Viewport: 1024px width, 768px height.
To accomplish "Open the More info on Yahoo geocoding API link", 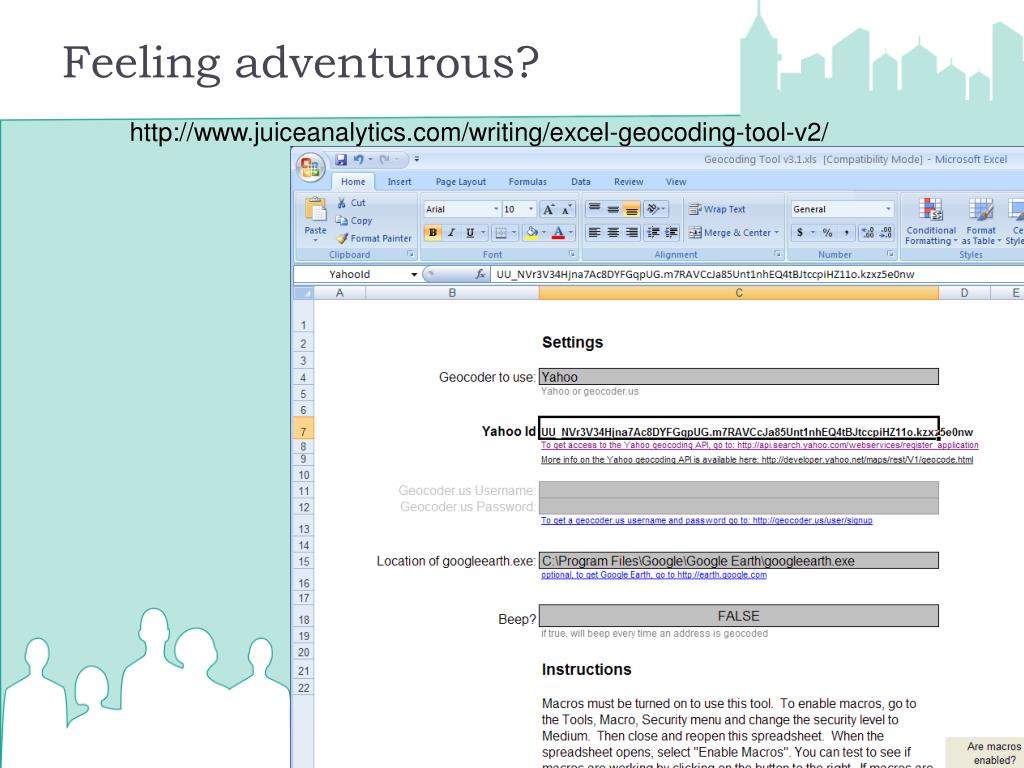I will tap(757, 460).
